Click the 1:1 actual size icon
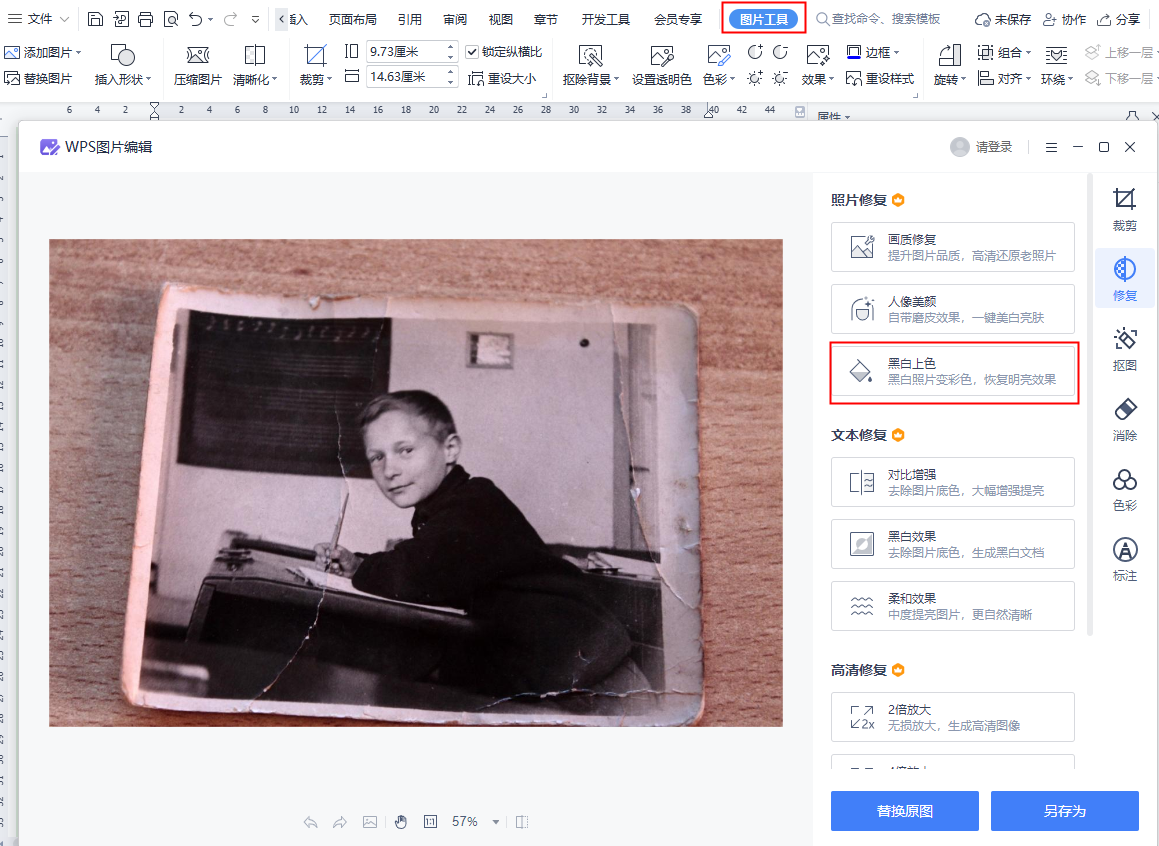Viewport: 1159px width, 846px height. pyautogui.click(x=430, y=822)
